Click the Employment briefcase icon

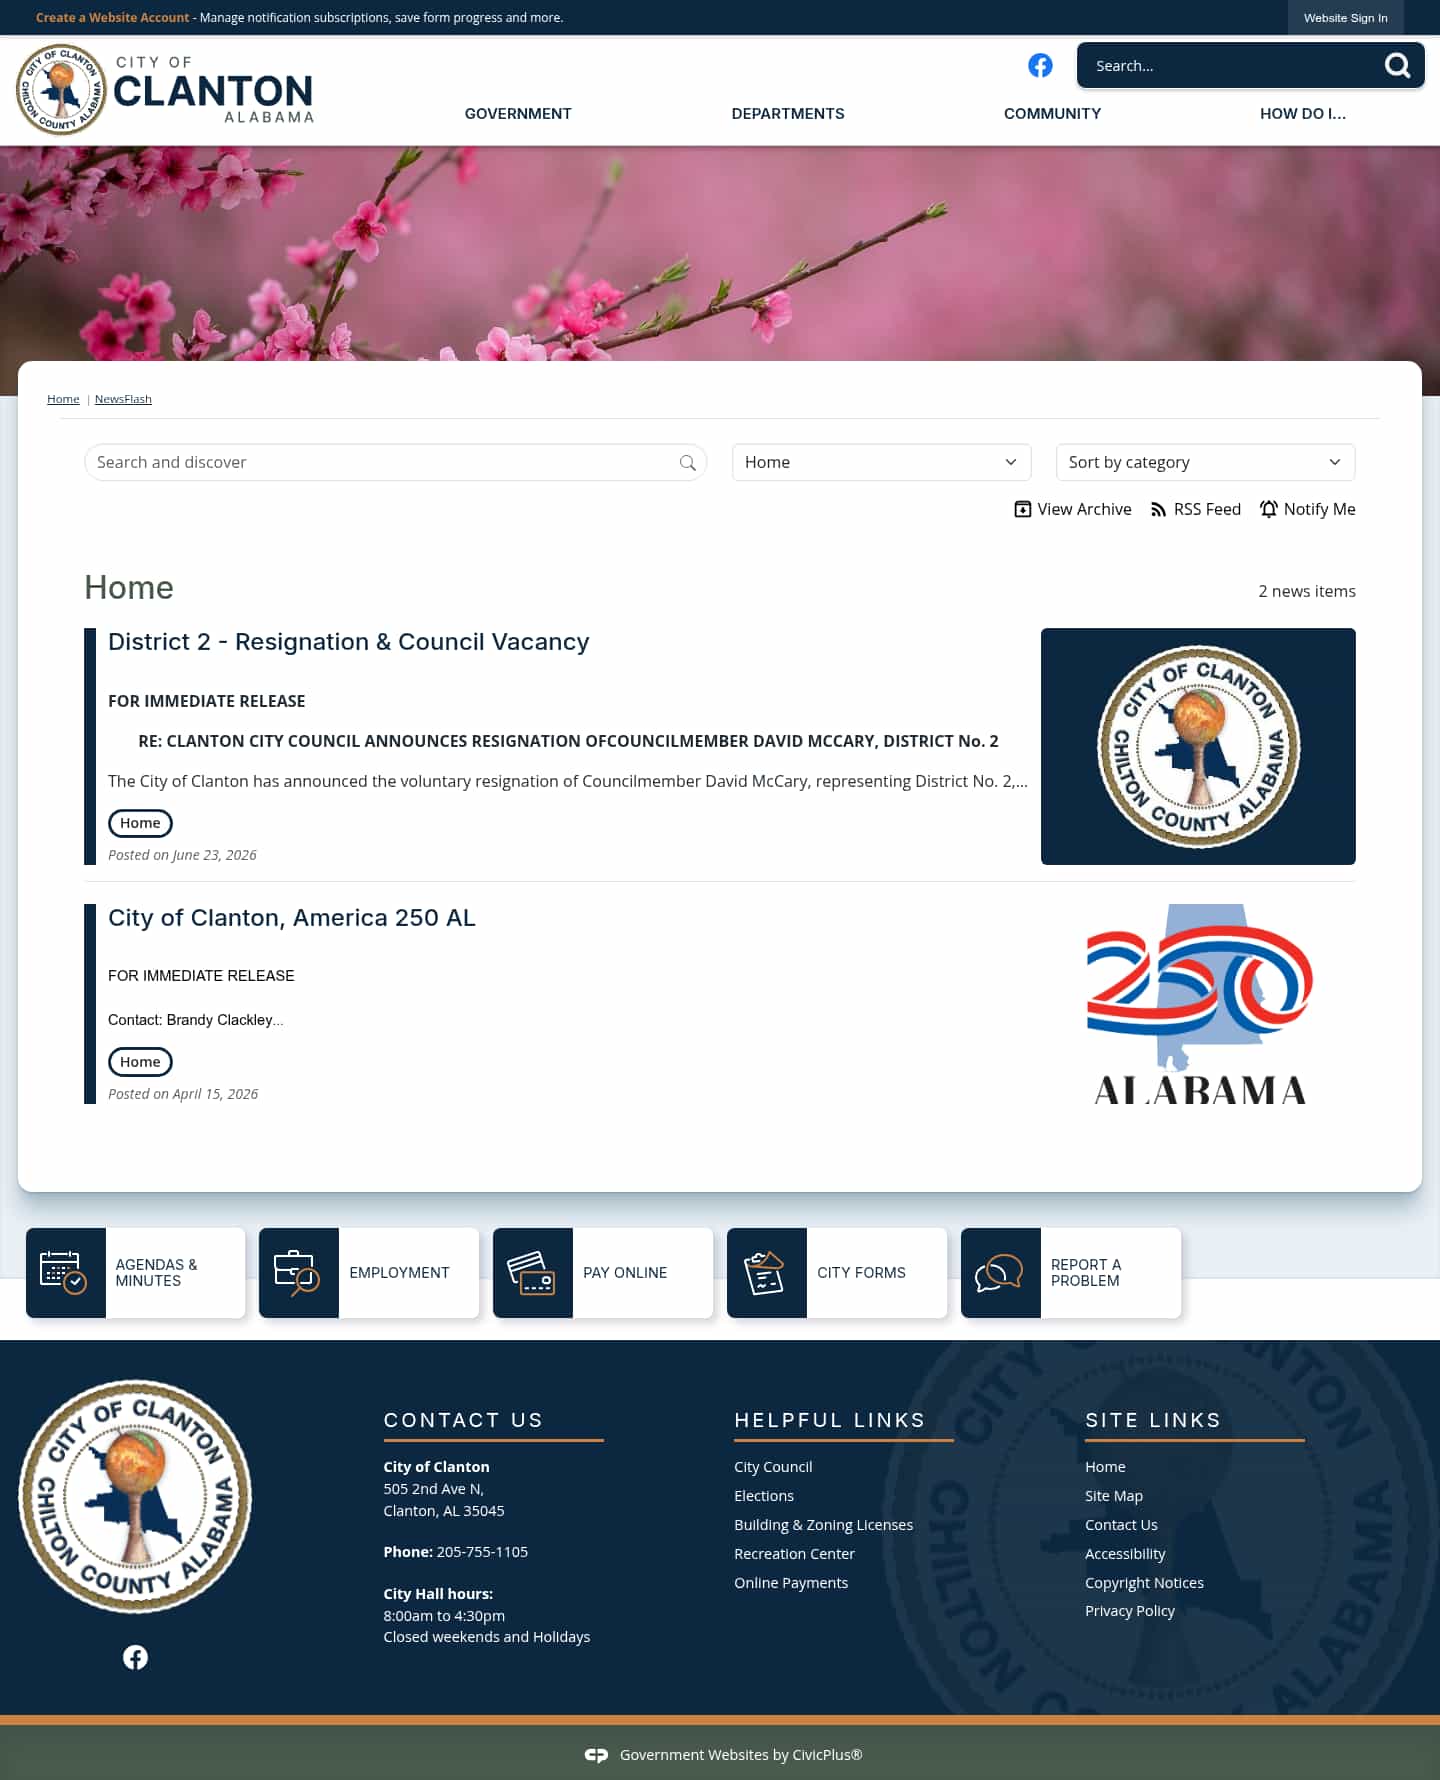click(x=297, y=1272)
